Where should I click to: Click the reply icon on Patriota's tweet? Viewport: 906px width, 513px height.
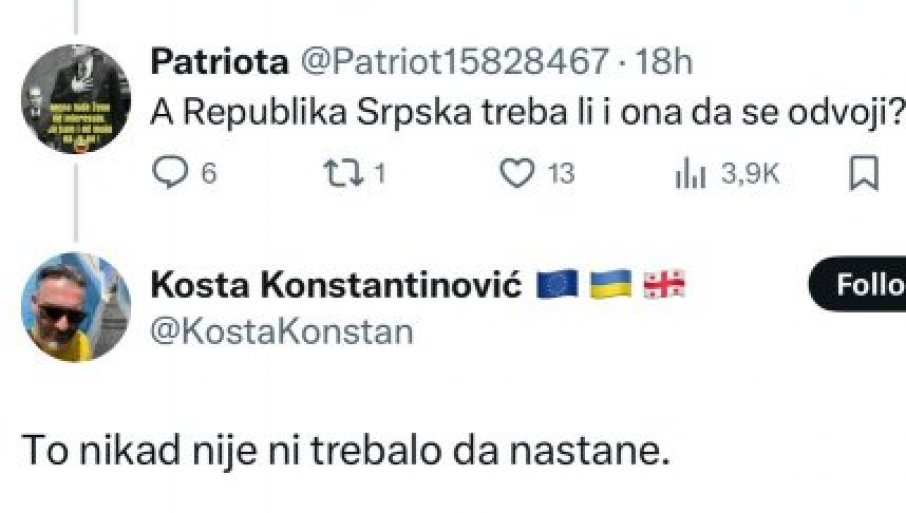tap(169, 174)
